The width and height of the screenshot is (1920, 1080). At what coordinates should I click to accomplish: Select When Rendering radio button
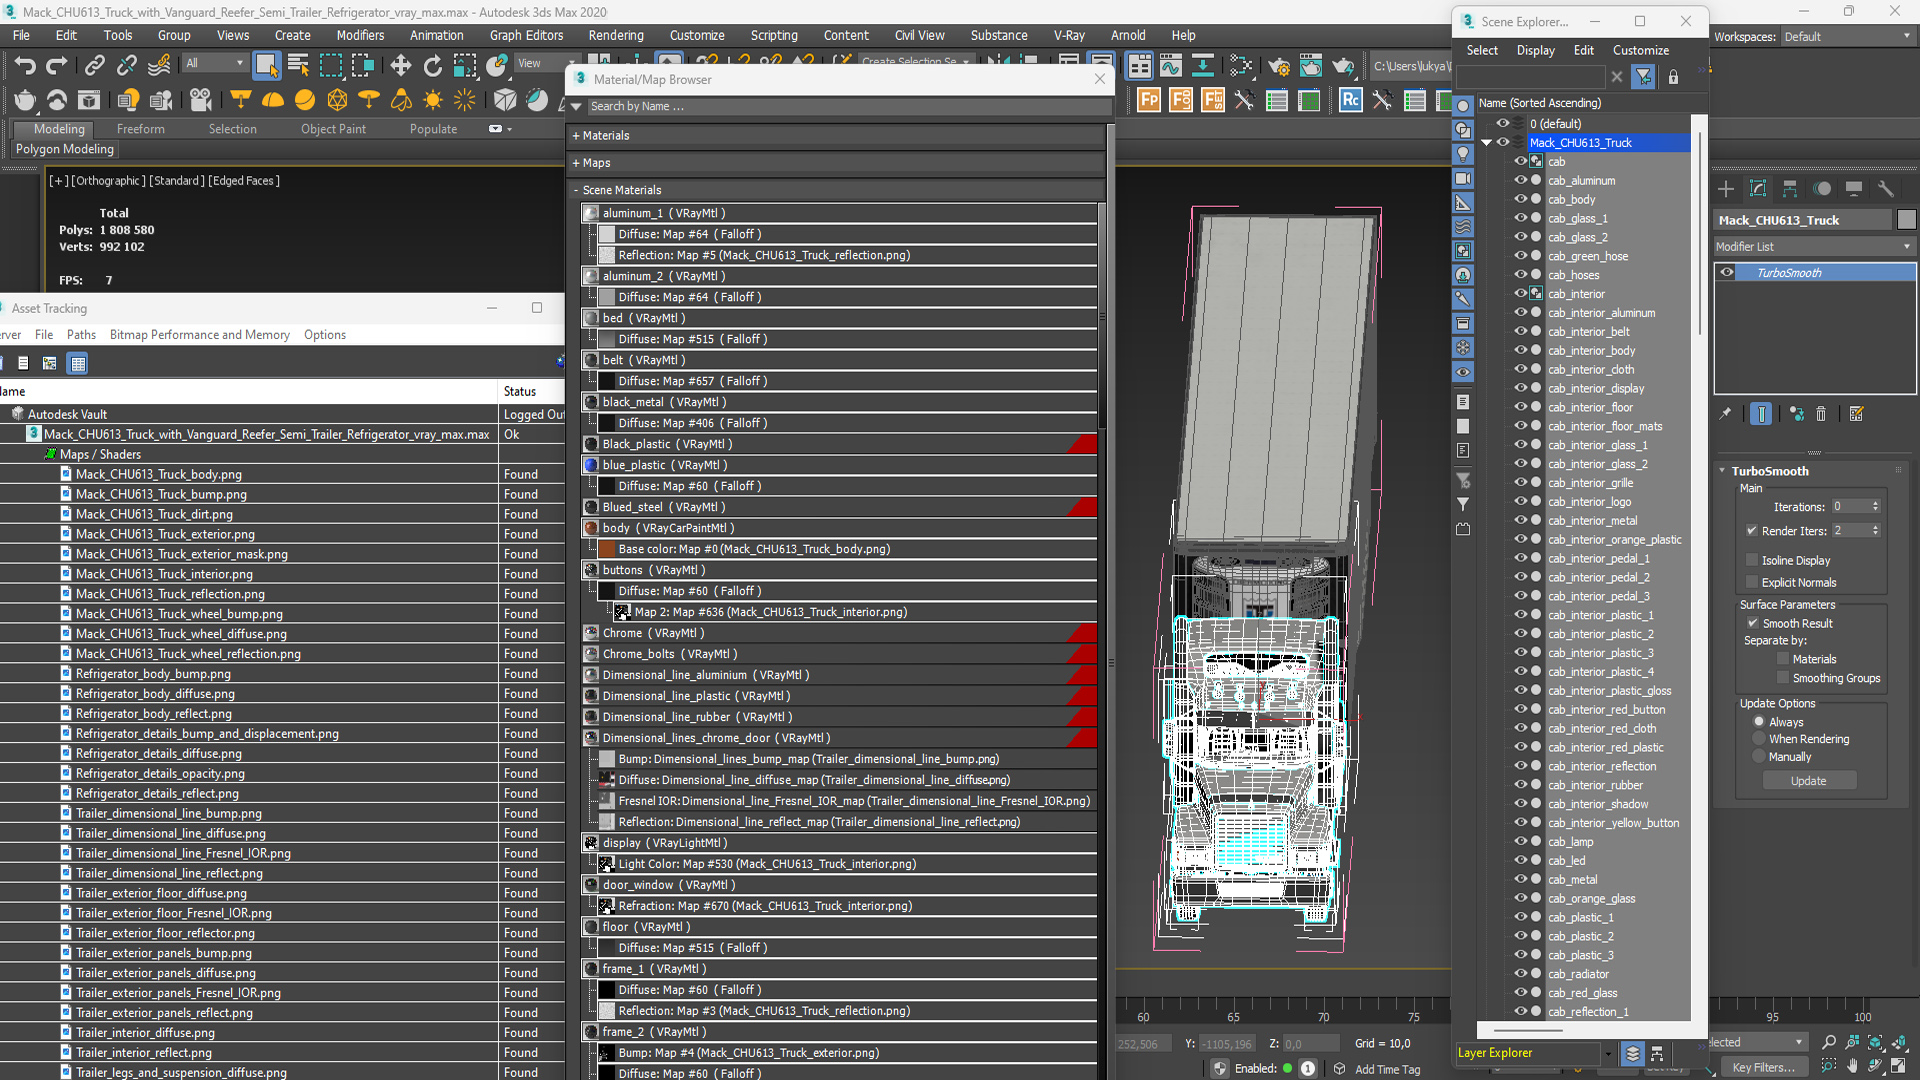coord(1759,739)
